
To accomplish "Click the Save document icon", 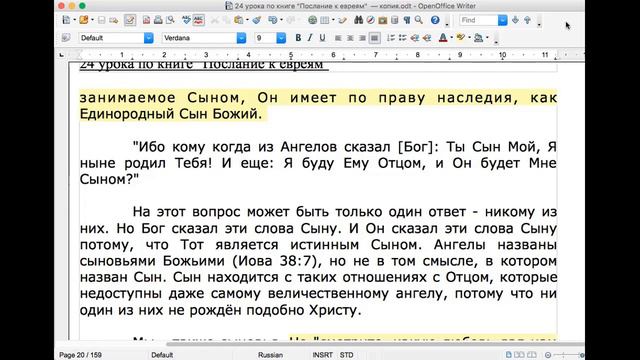I will (x=102, y=20).
